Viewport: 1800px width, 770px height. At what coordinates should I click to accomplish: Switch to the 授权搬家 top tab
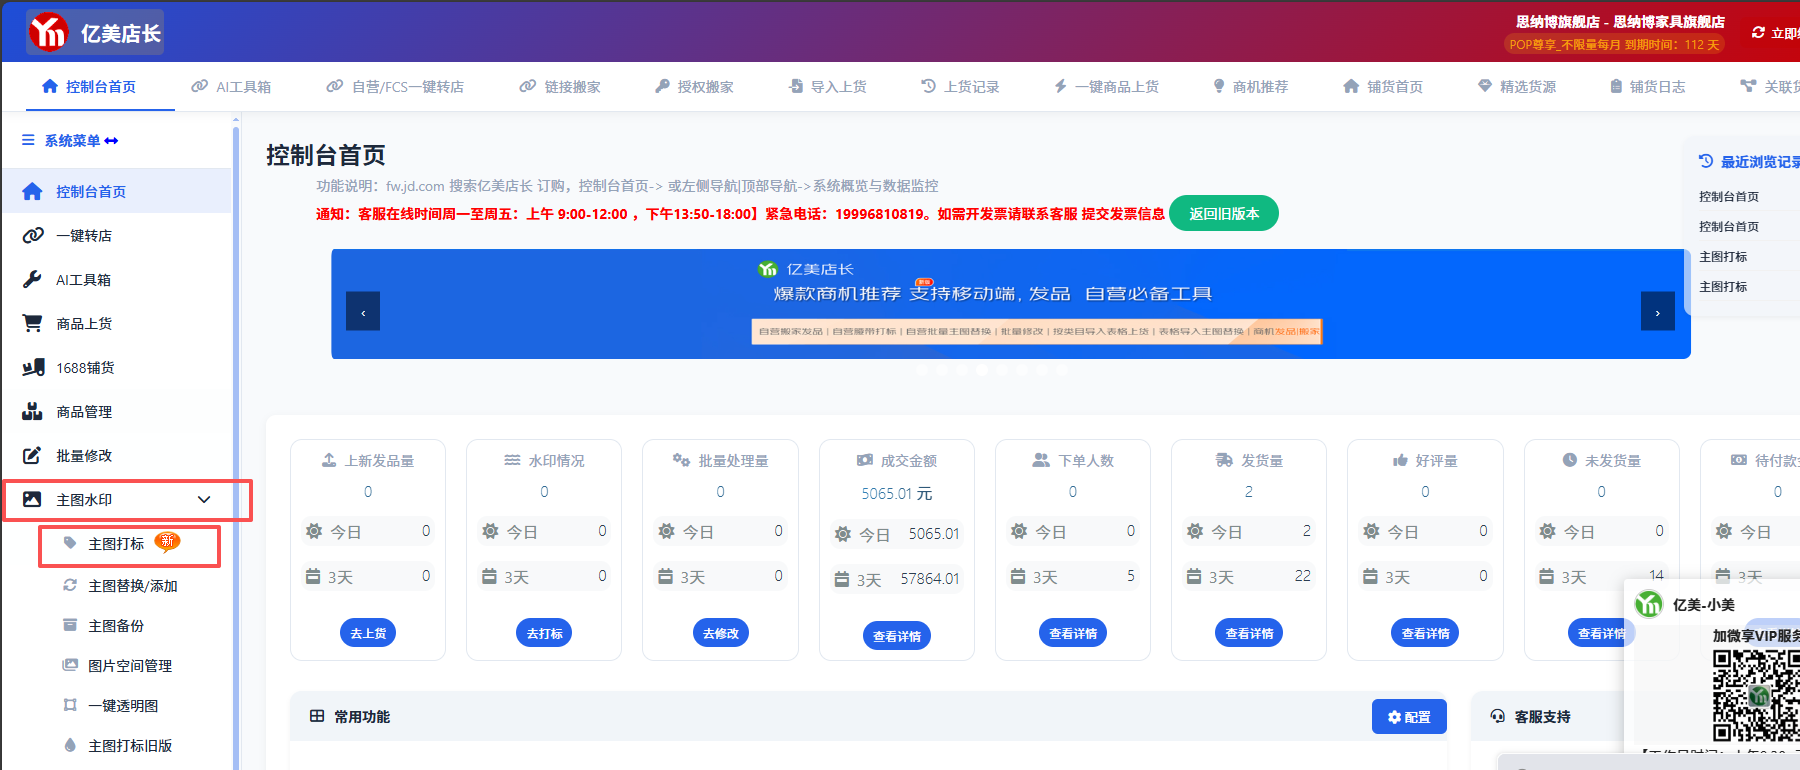[695, 87]
